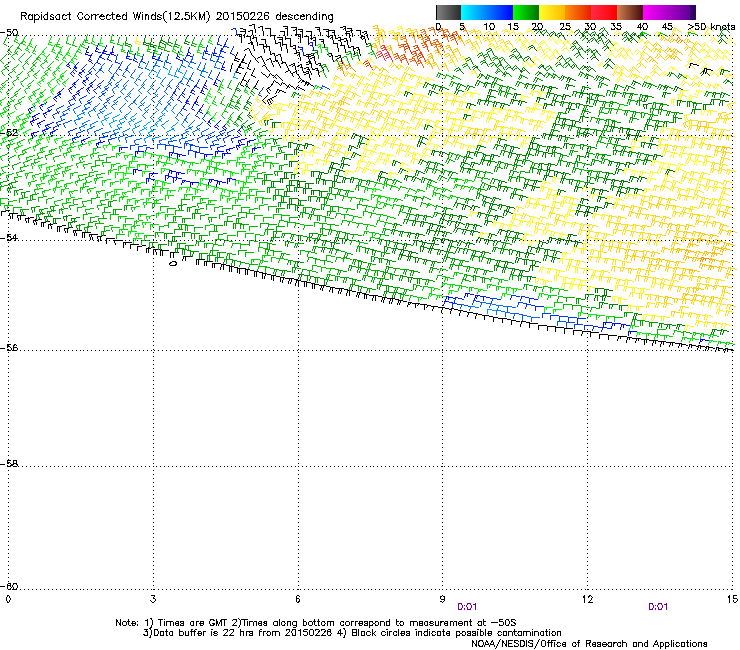This screenshot has width=740, height=650.
Task: Click the longitude axis label '12'
Action: (x=587, y=599)
